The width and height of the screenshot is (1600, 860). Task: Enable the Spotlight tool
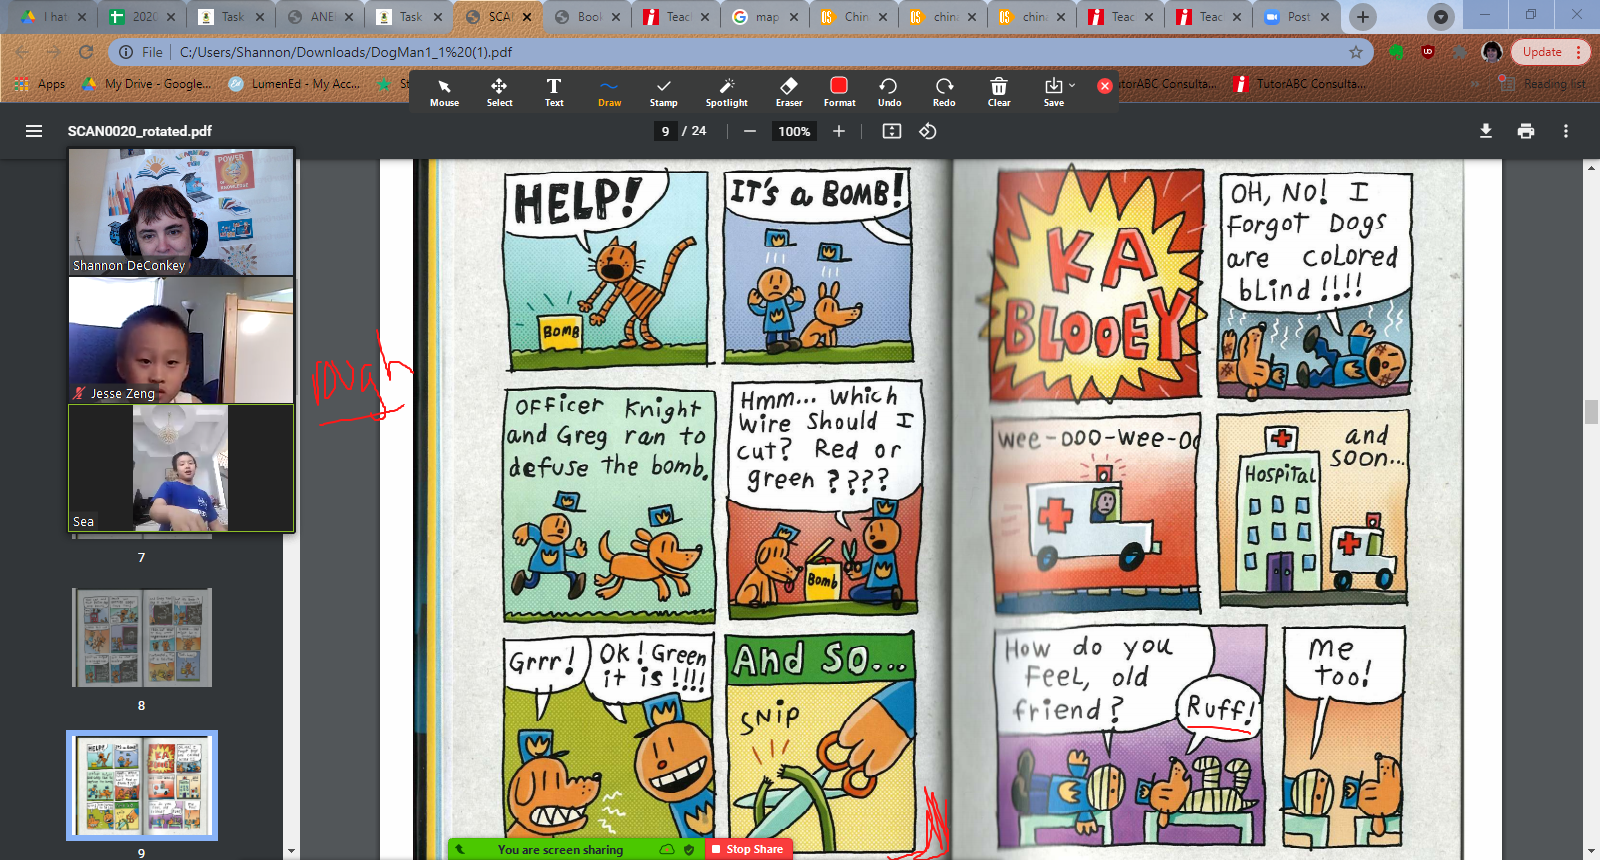[x=727, y=92]
